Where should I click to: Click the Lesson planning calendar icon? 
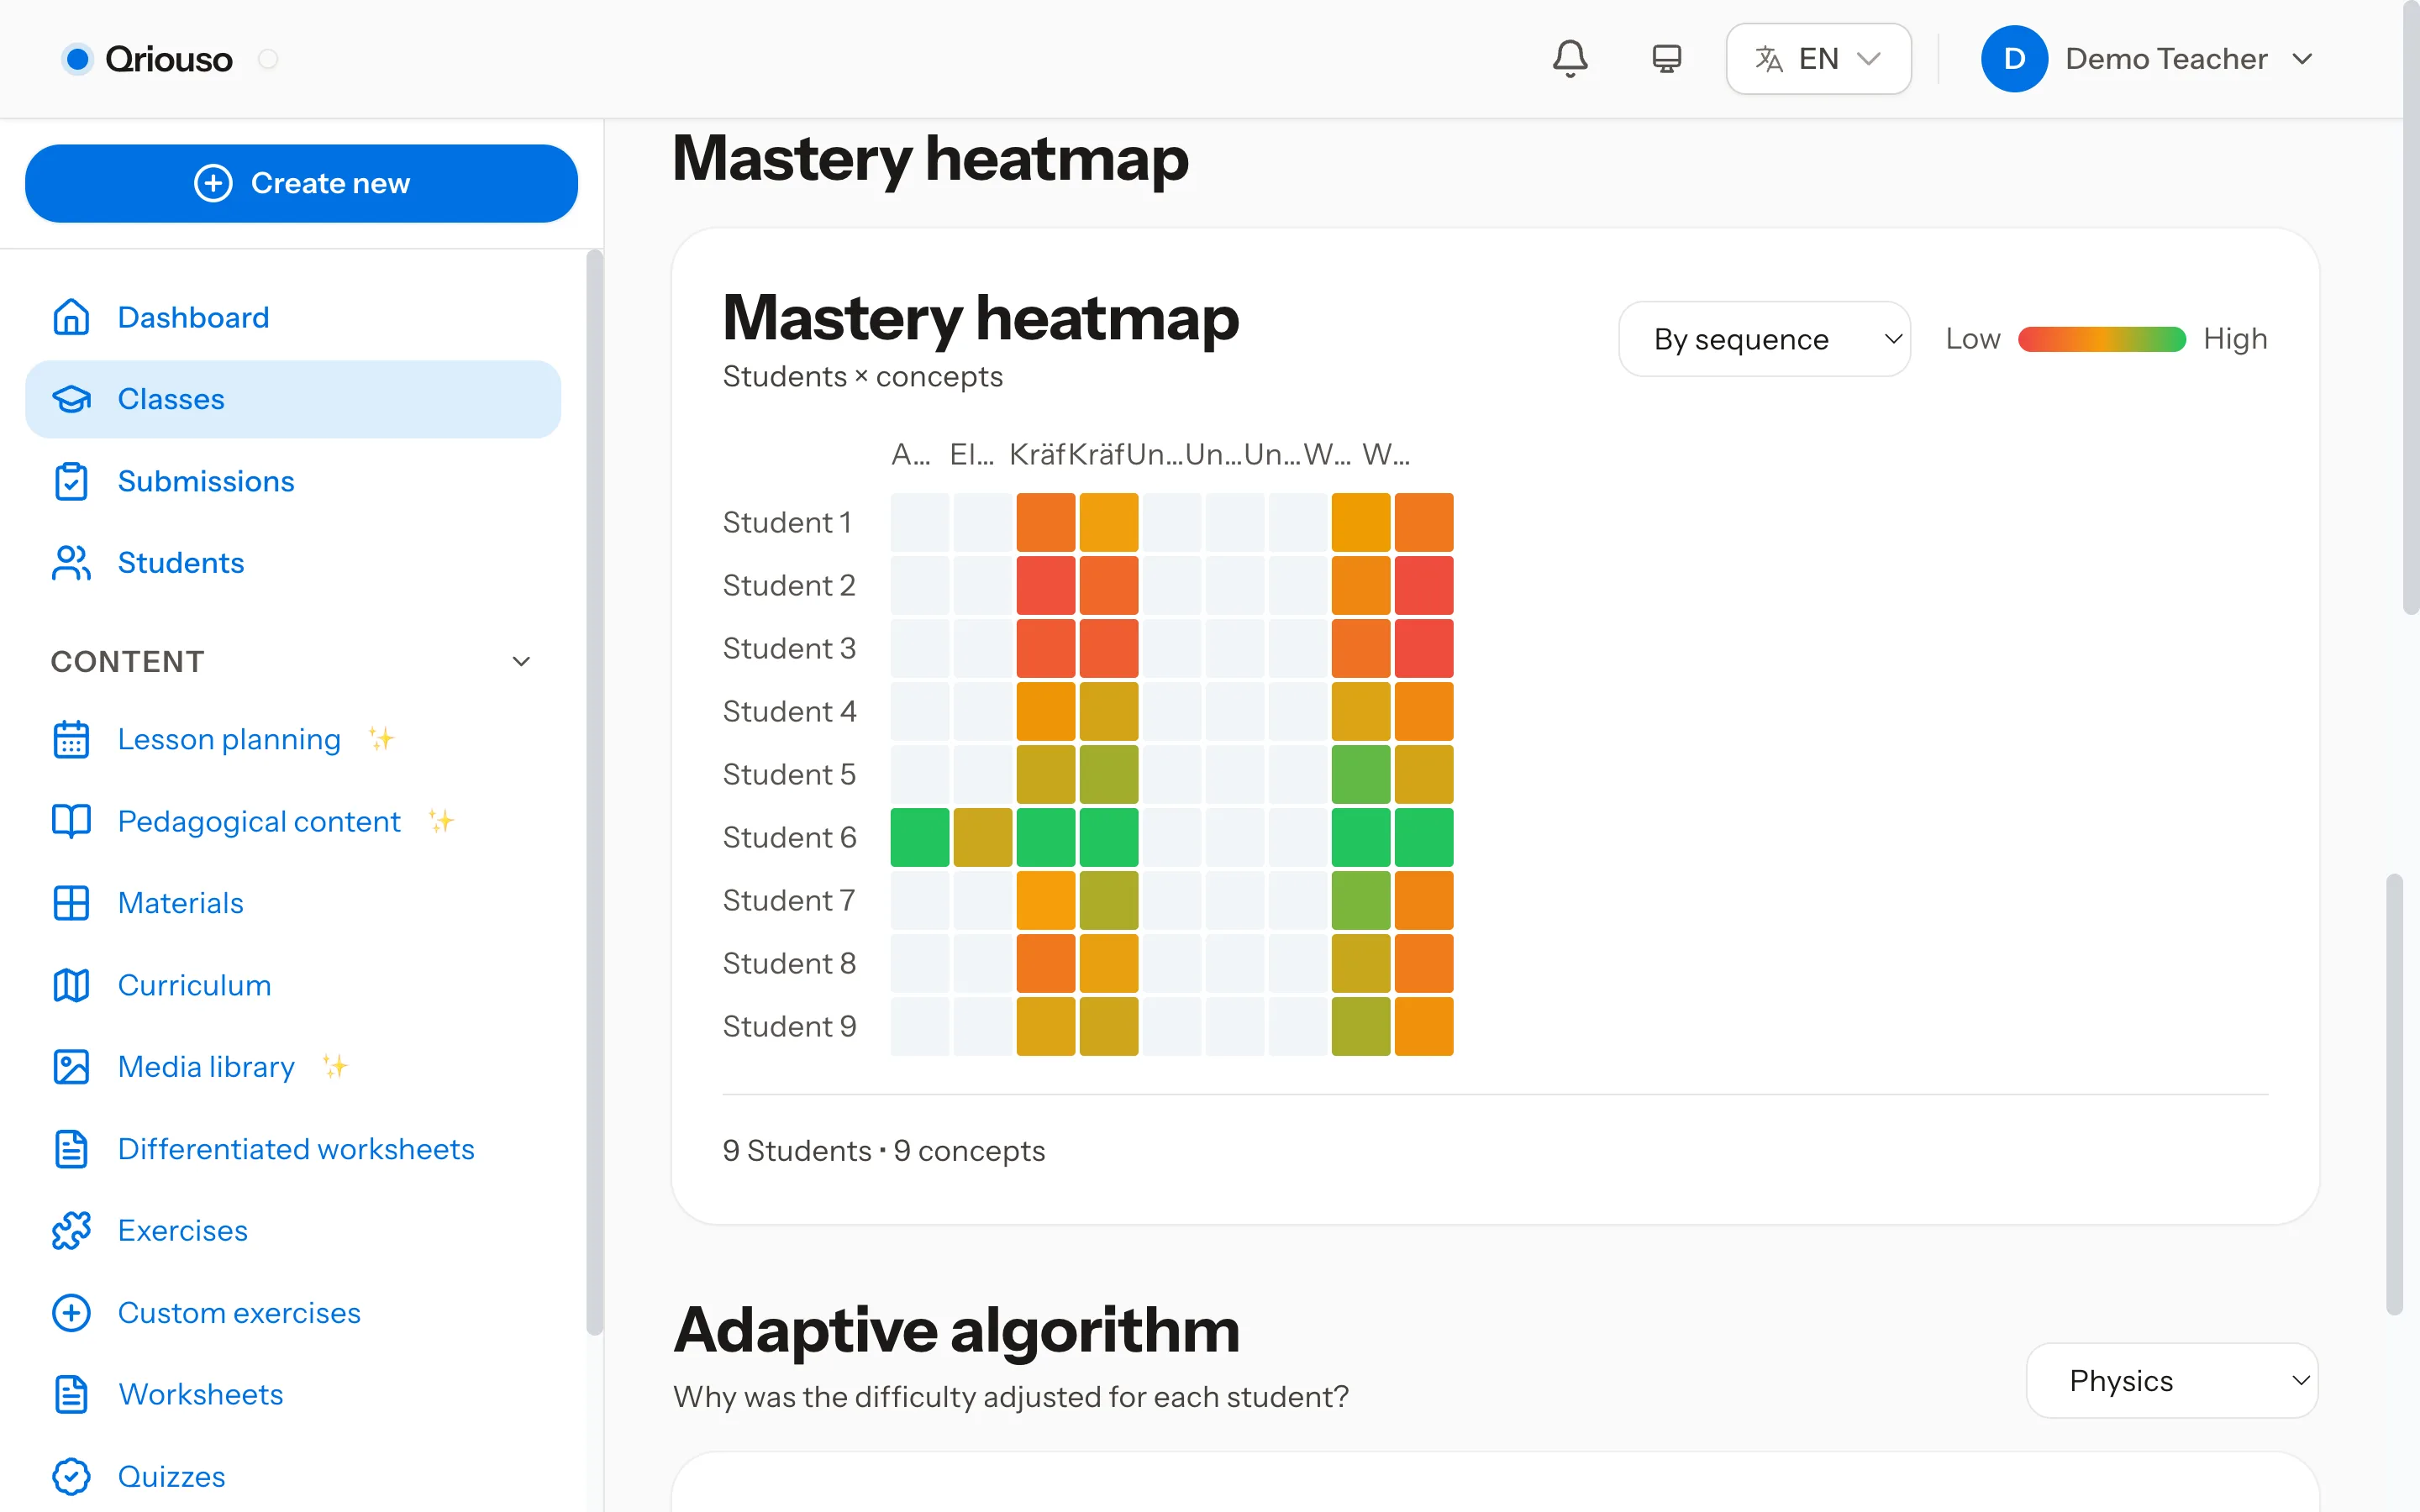(x=71, y=739)
